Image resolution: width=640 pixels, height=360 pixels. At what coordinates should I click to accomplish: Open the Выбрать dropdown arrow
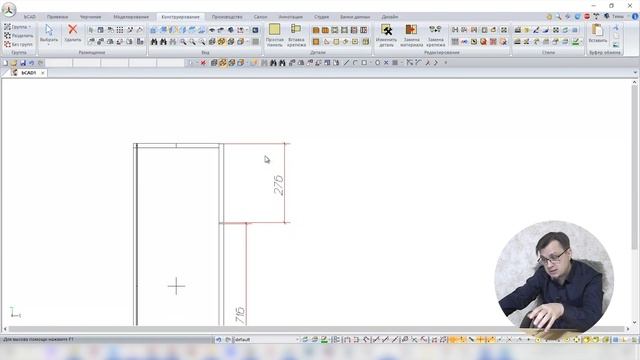(49, 44)
